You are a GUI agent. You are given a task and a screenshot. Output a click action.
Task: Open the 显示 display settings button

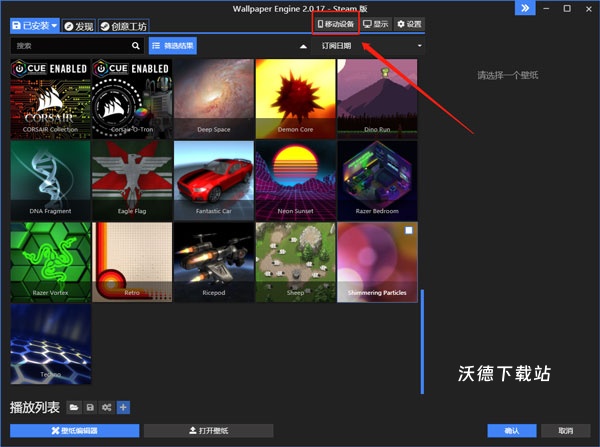click(375, 24)
